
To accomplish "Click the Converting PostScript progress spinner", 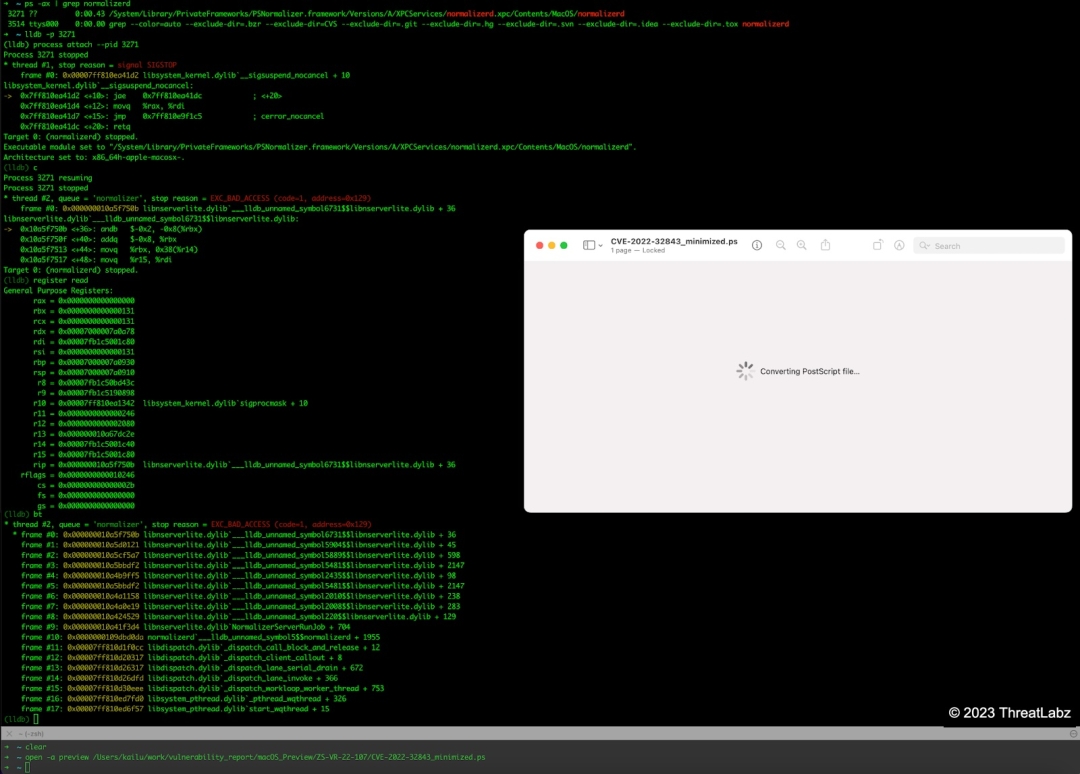I will pos(745,370).
